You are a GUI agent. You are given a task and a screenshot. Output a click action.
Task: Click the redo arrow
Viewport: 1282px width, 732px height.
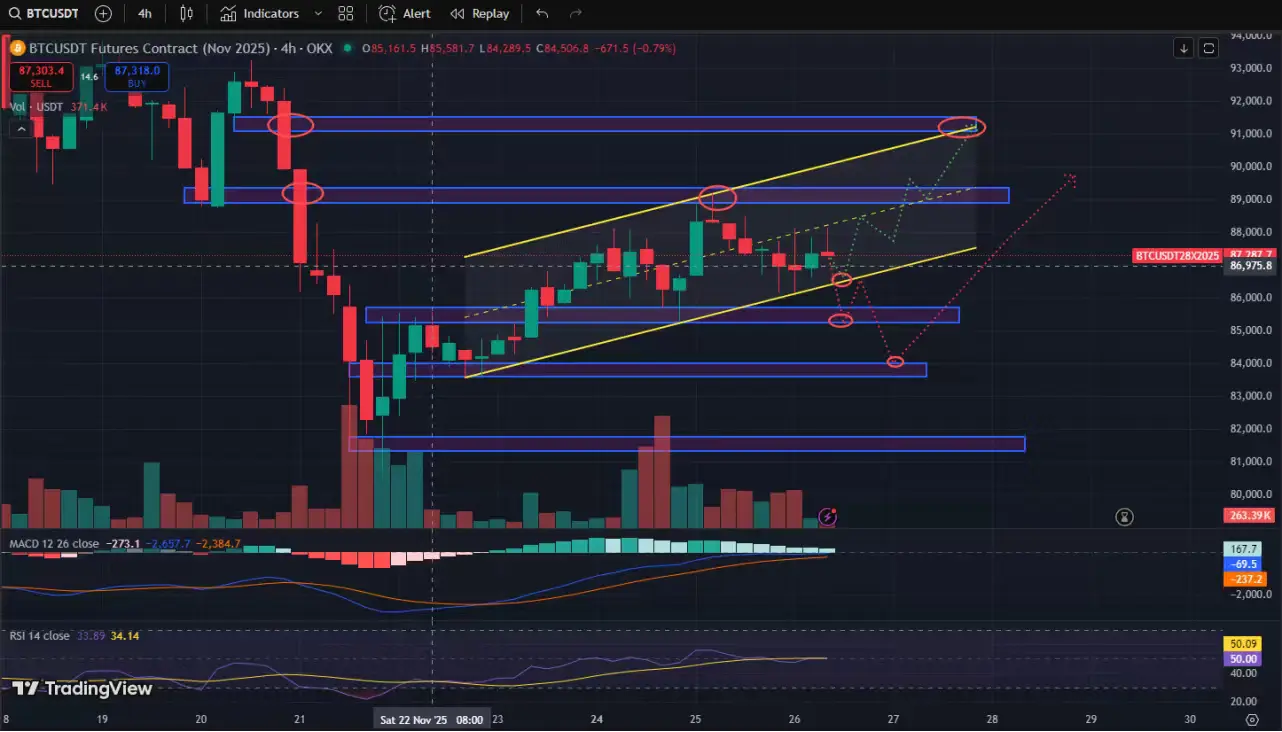click(575, 14)
